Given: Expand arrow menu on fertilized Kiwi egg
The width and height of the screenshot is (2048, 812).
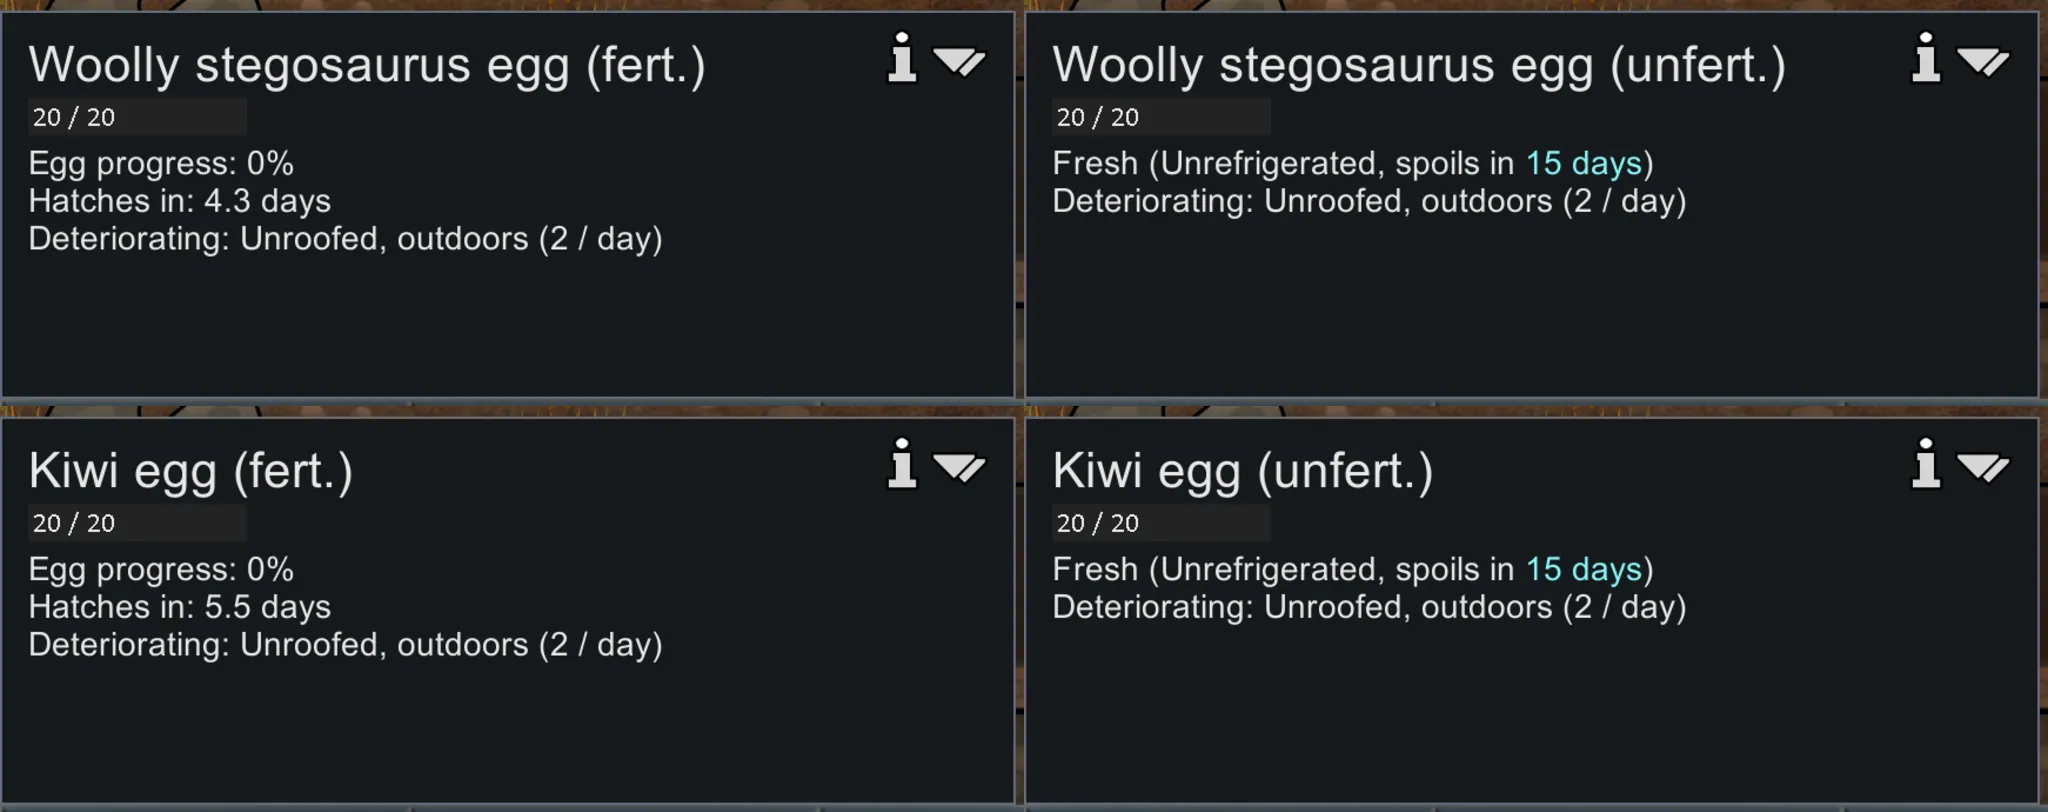Looking at the screenshot, I should 960,467.
